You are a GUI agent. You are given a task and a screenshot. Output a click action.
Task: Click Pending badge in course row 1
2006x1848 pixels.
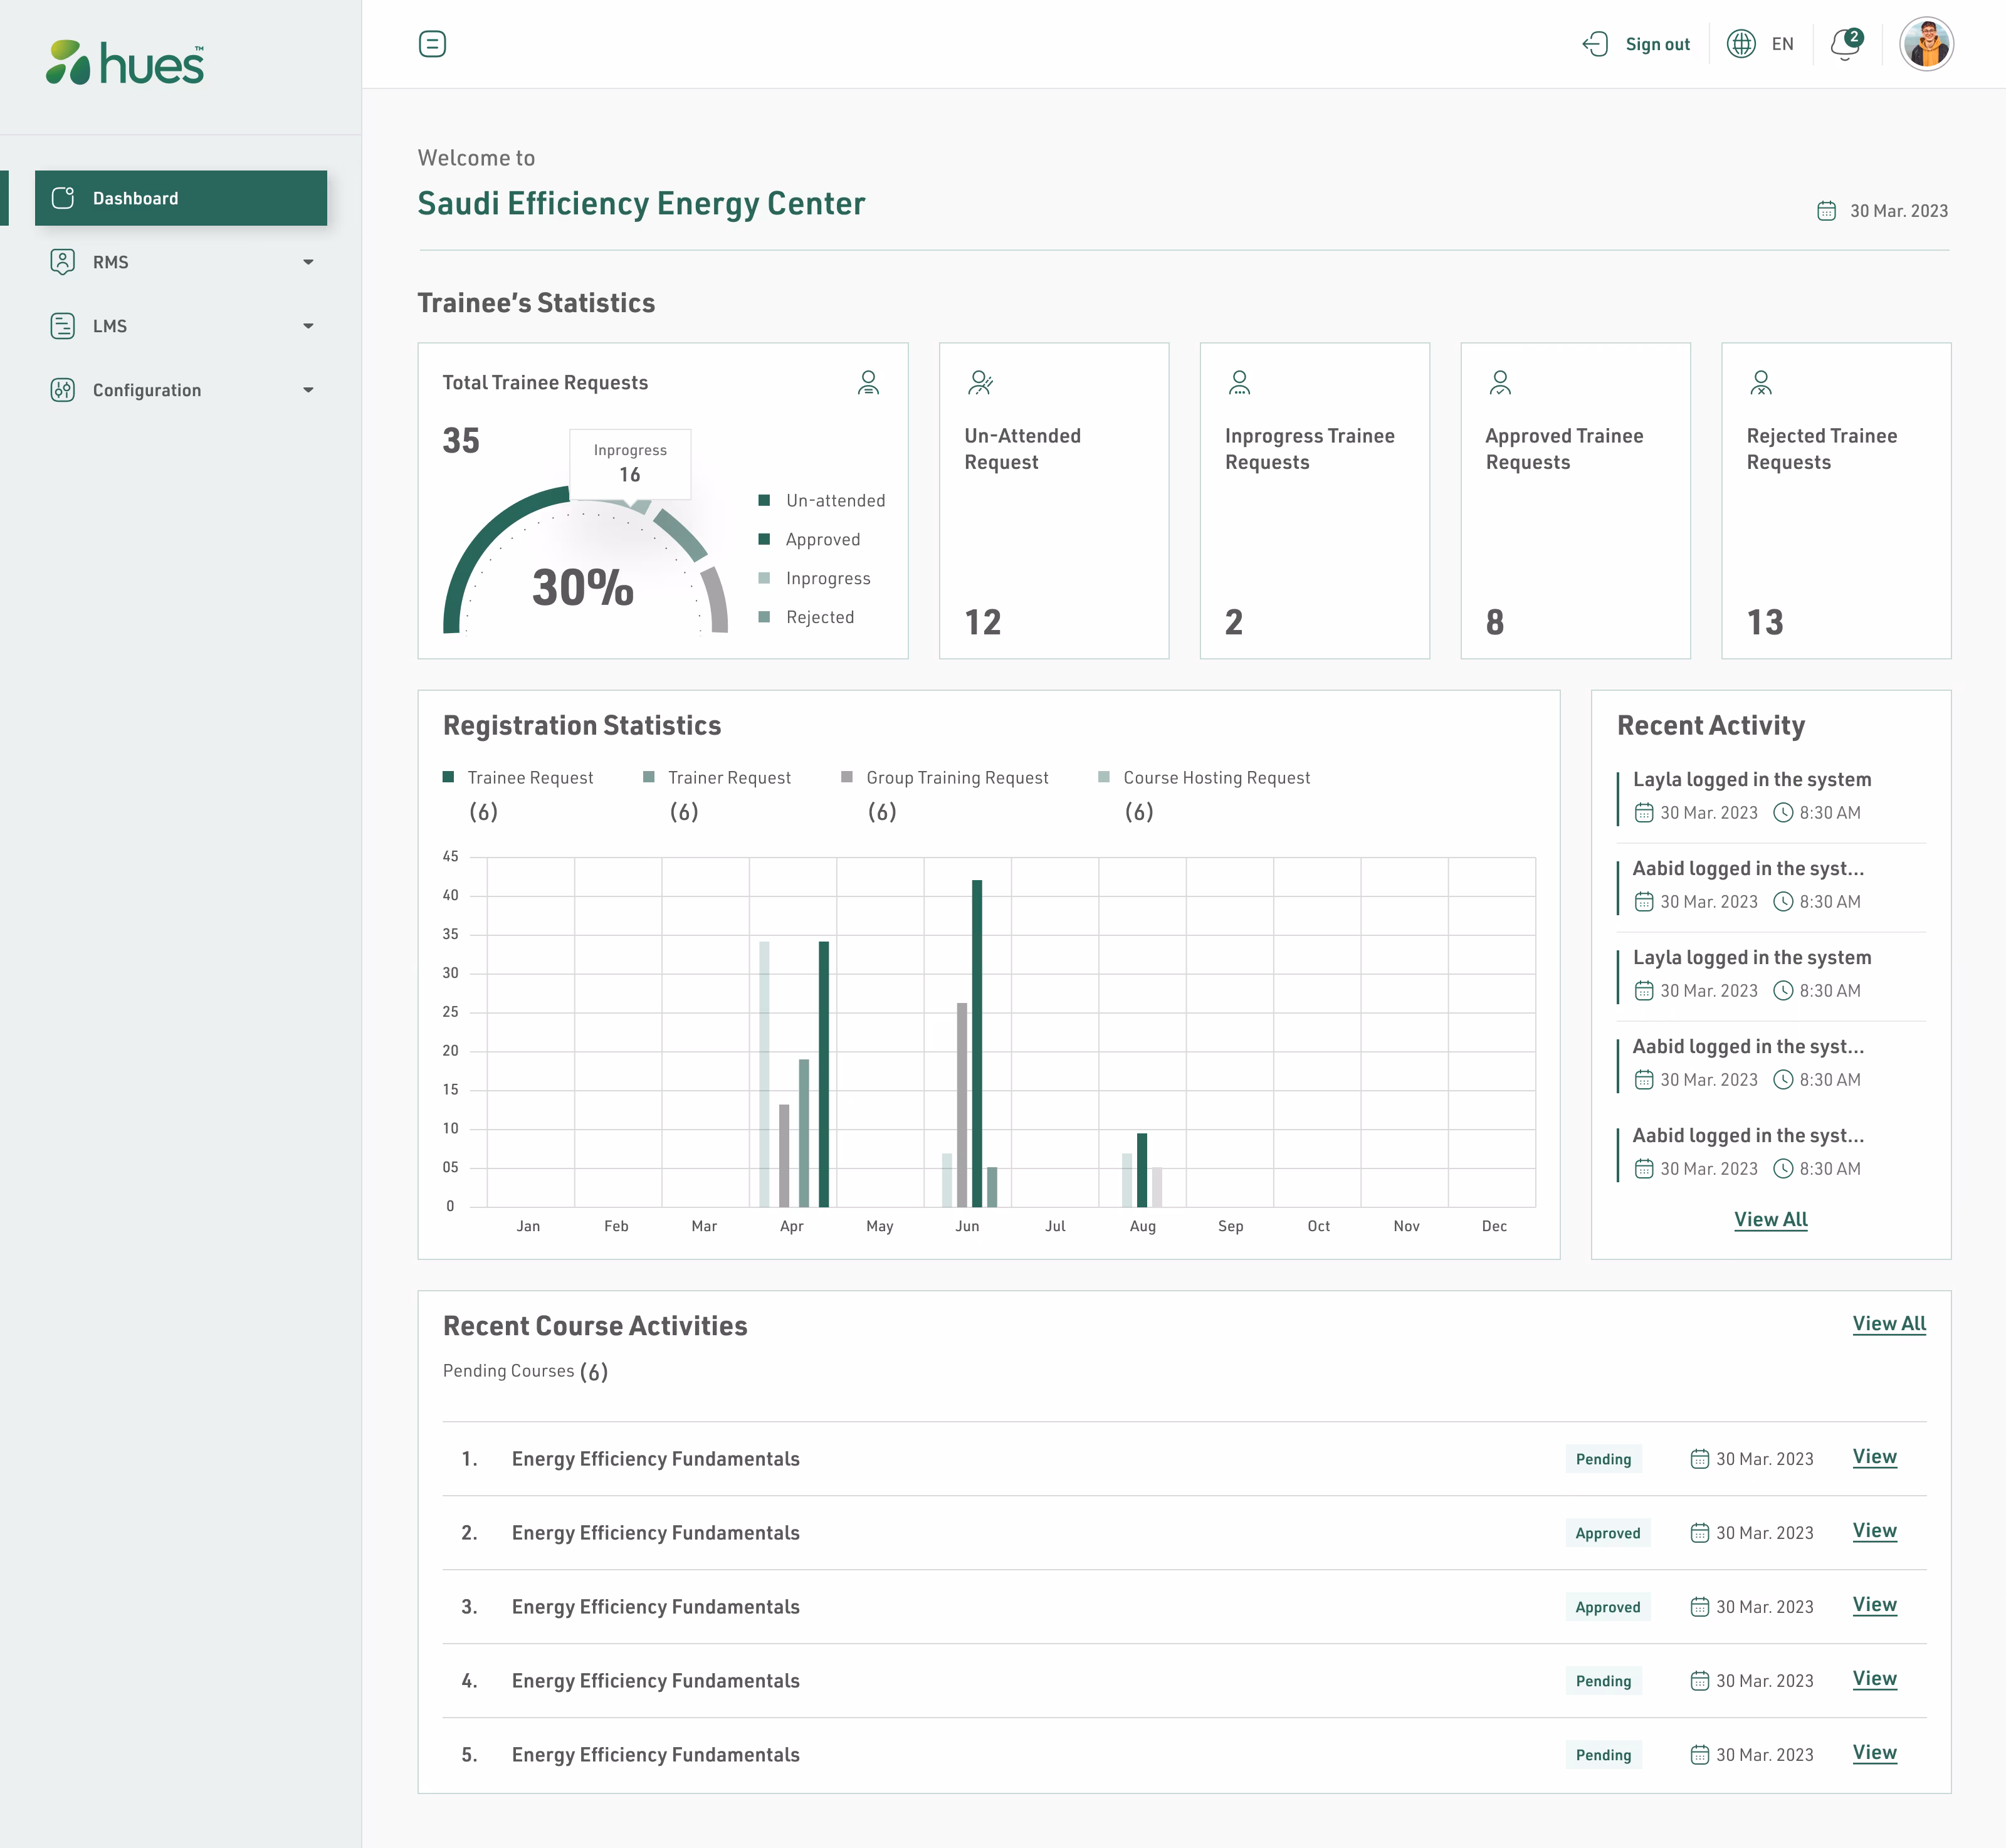point(1603,1459)
